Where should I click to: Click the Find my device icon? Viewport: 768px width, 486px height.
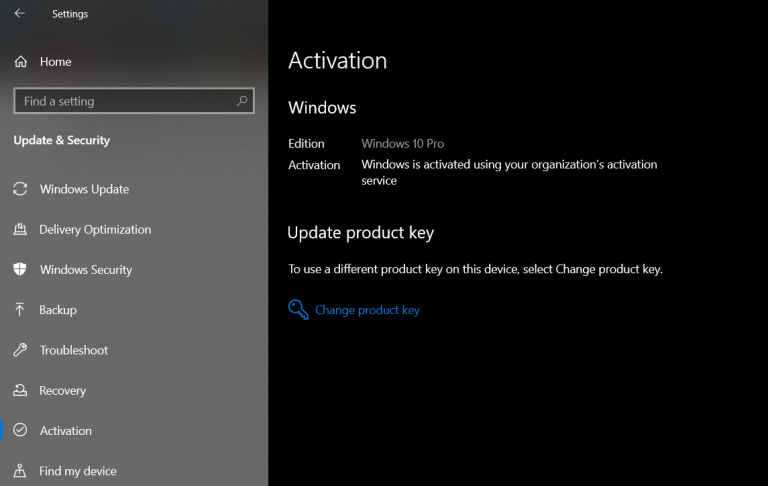(20, 471)
